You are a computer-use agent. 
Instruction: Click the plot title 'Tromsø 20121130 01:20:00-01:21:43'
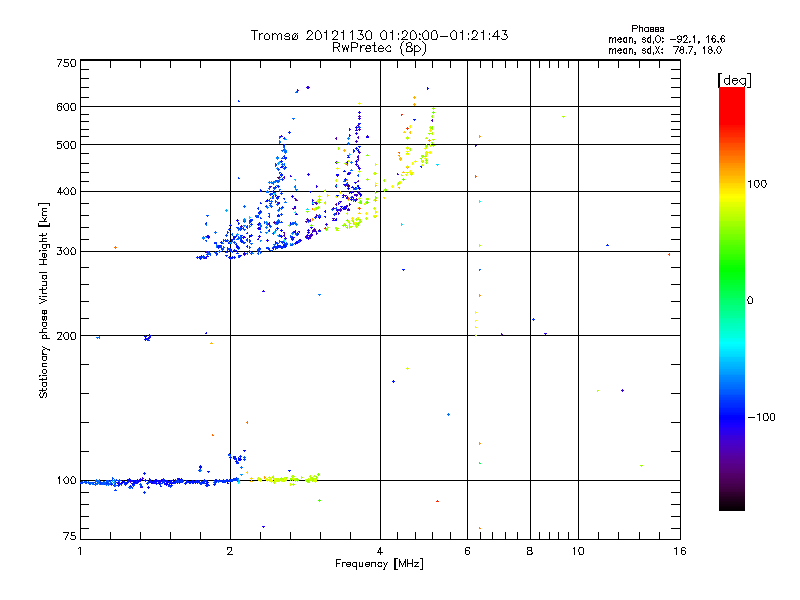pos(379,35)
